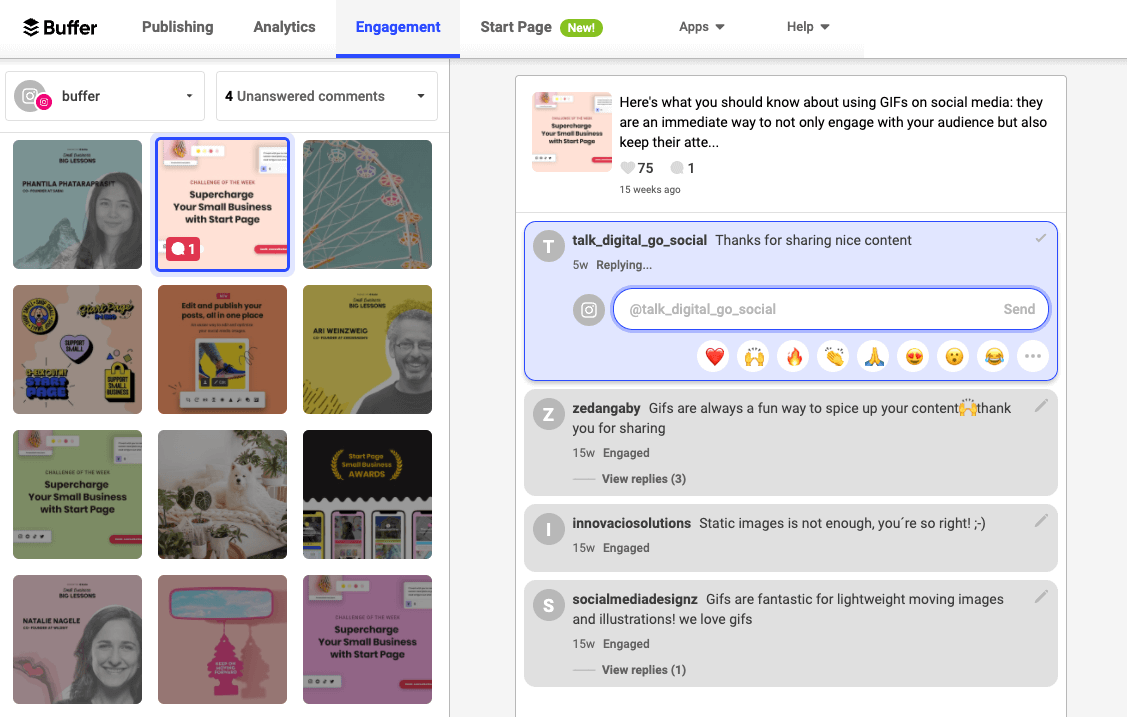Click the praying hands emoji reaction
This screenshot has width=1127, height=717.
873,356
